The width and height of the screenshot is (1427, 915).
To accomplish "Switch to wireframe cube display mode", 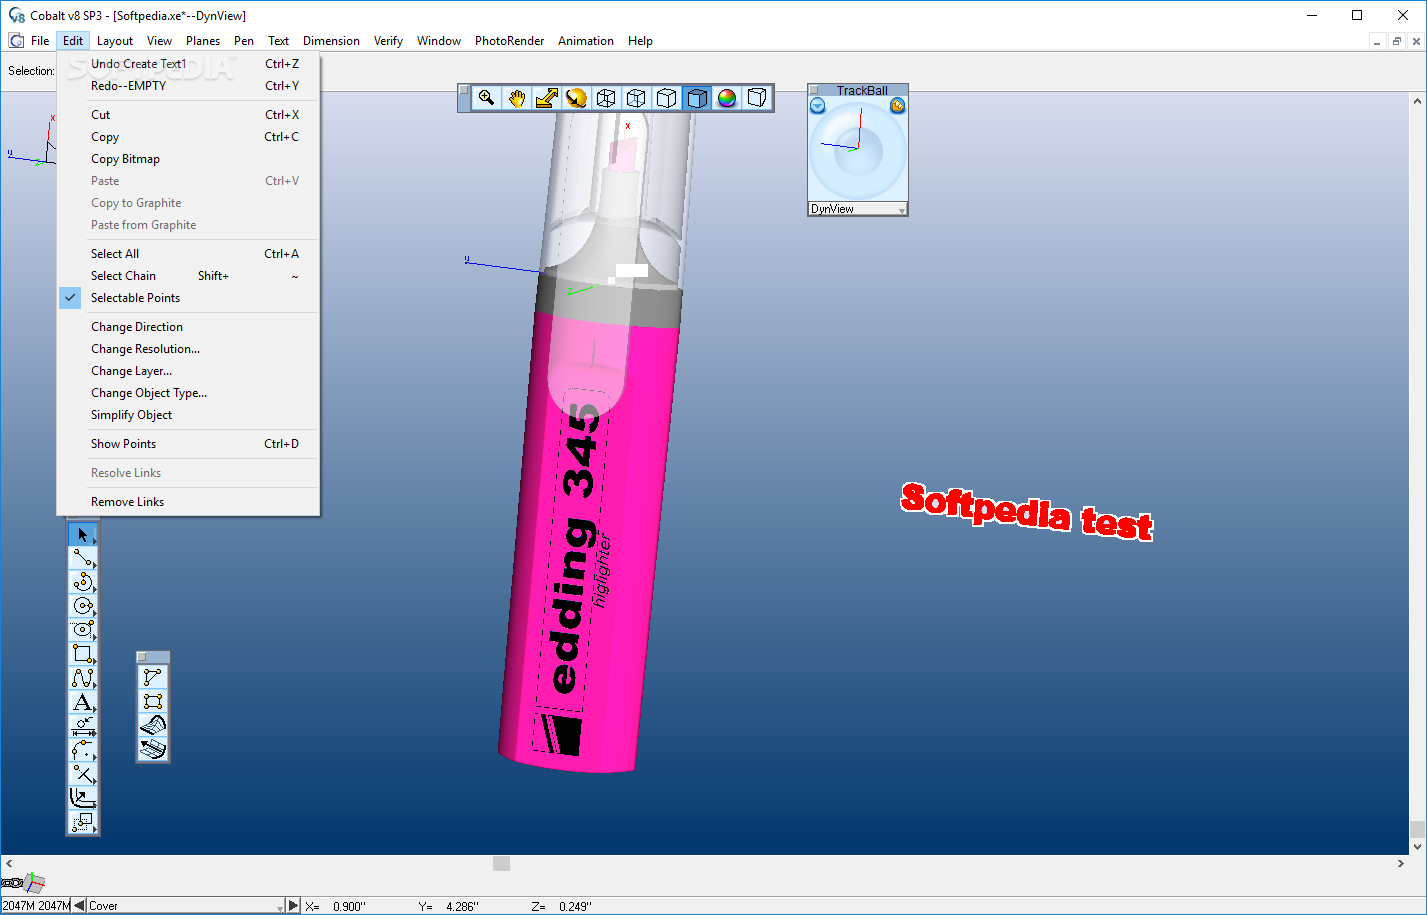I will [x=606, y=98].
